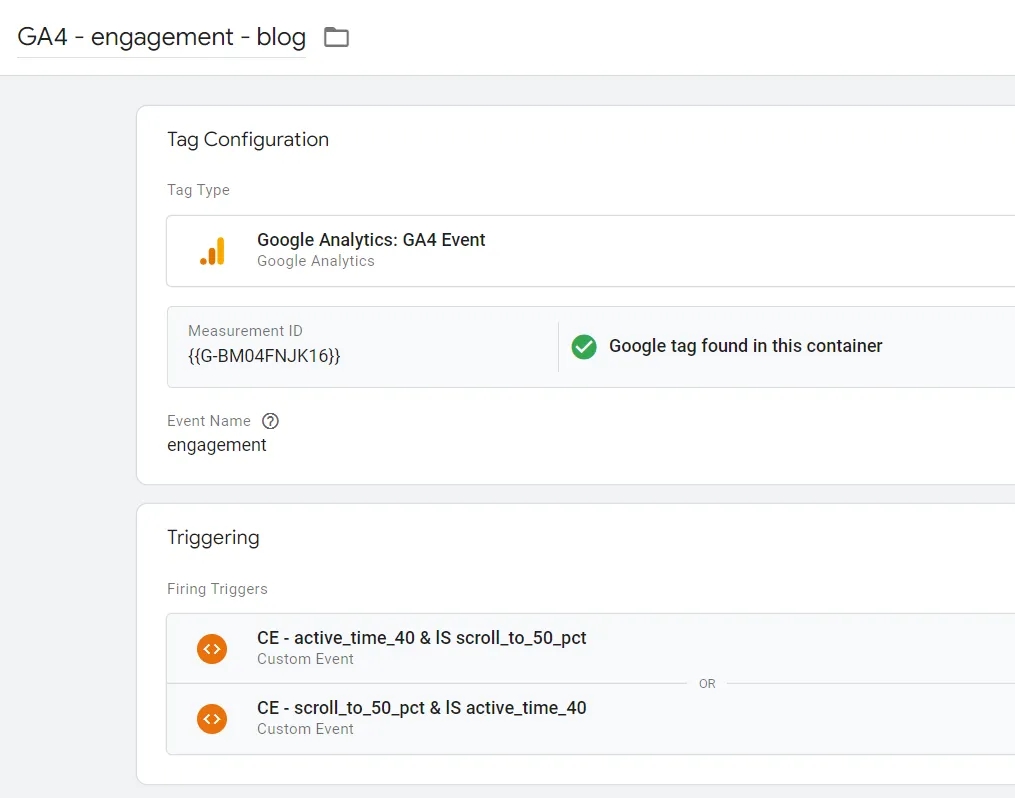The image size is (1015, 798).
Task: Open the folder icon beside the tag name
Action: point(336,37)
